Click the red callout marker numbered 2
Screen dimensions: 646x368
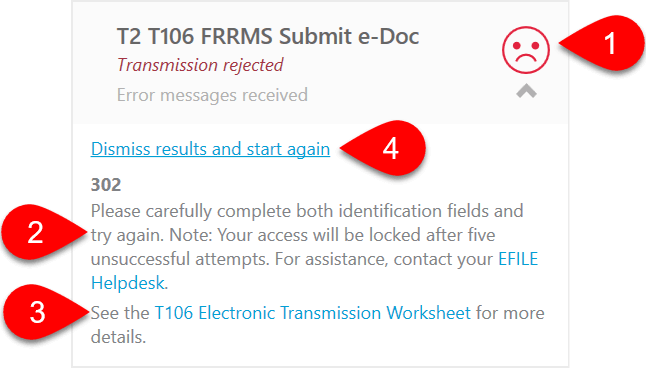click(x=44, y=232)
